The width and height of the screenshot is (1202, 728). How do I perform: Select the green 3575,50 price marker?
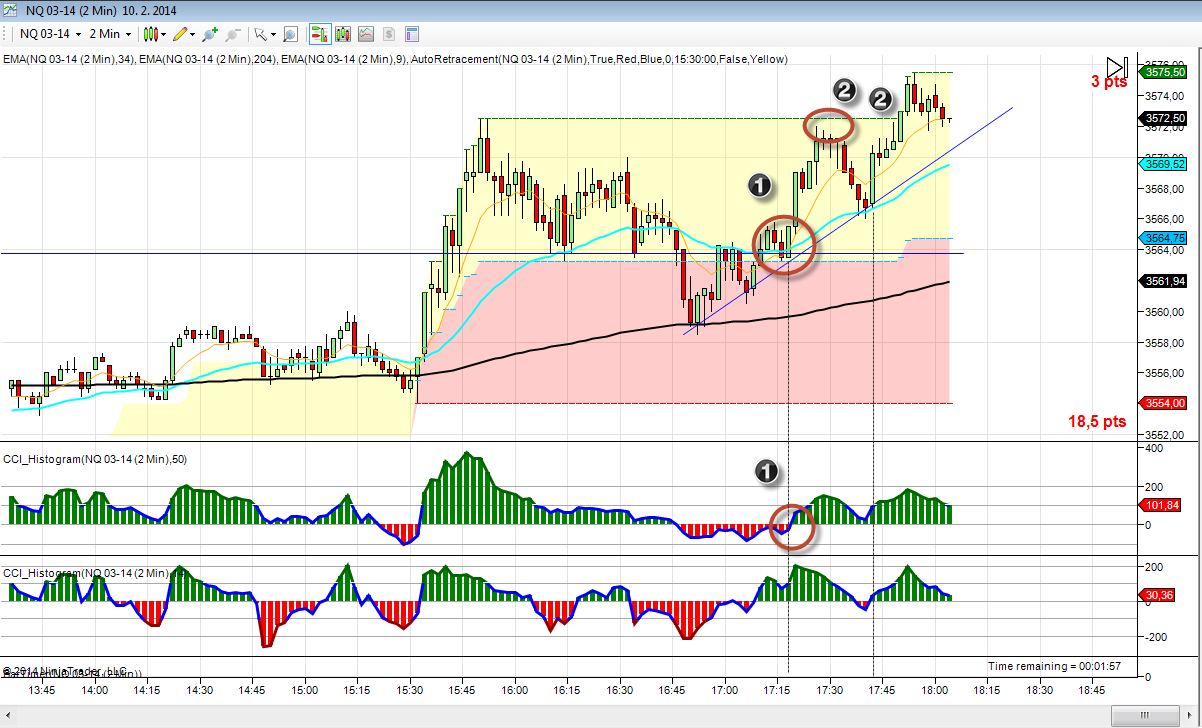tap(1165, 72)
